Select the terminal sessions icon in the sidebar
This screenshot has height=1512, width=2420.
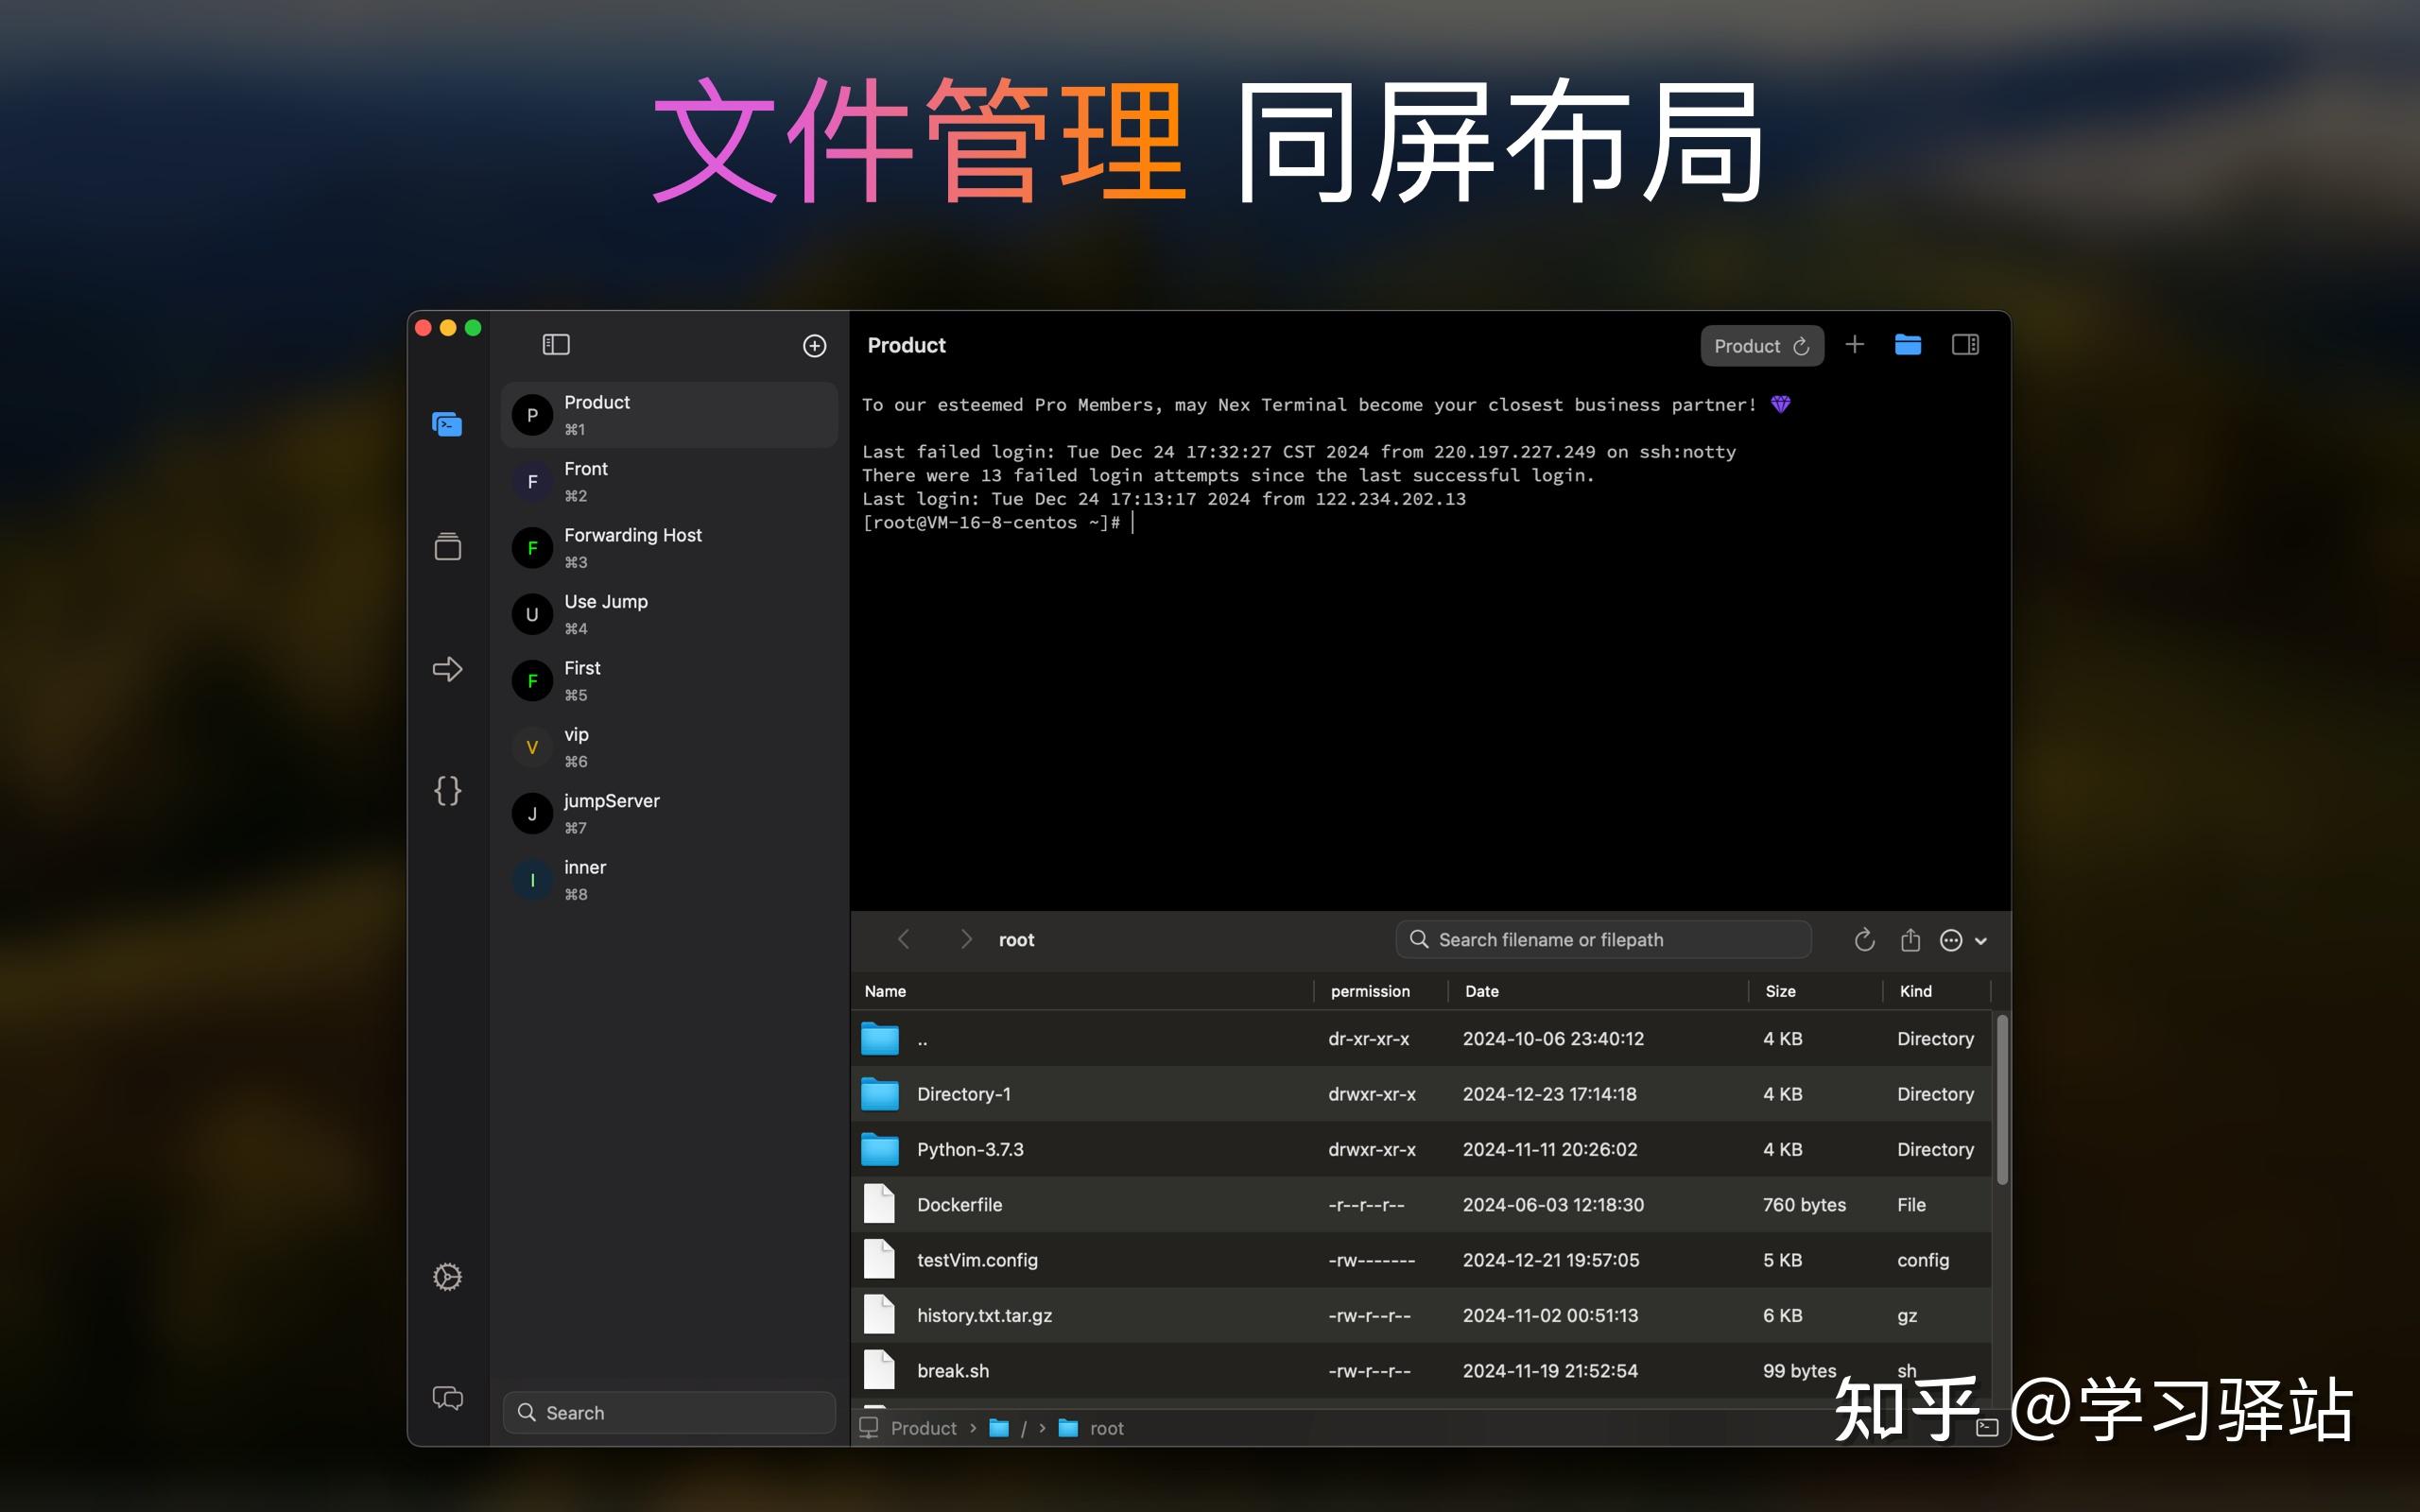(447, 424)
